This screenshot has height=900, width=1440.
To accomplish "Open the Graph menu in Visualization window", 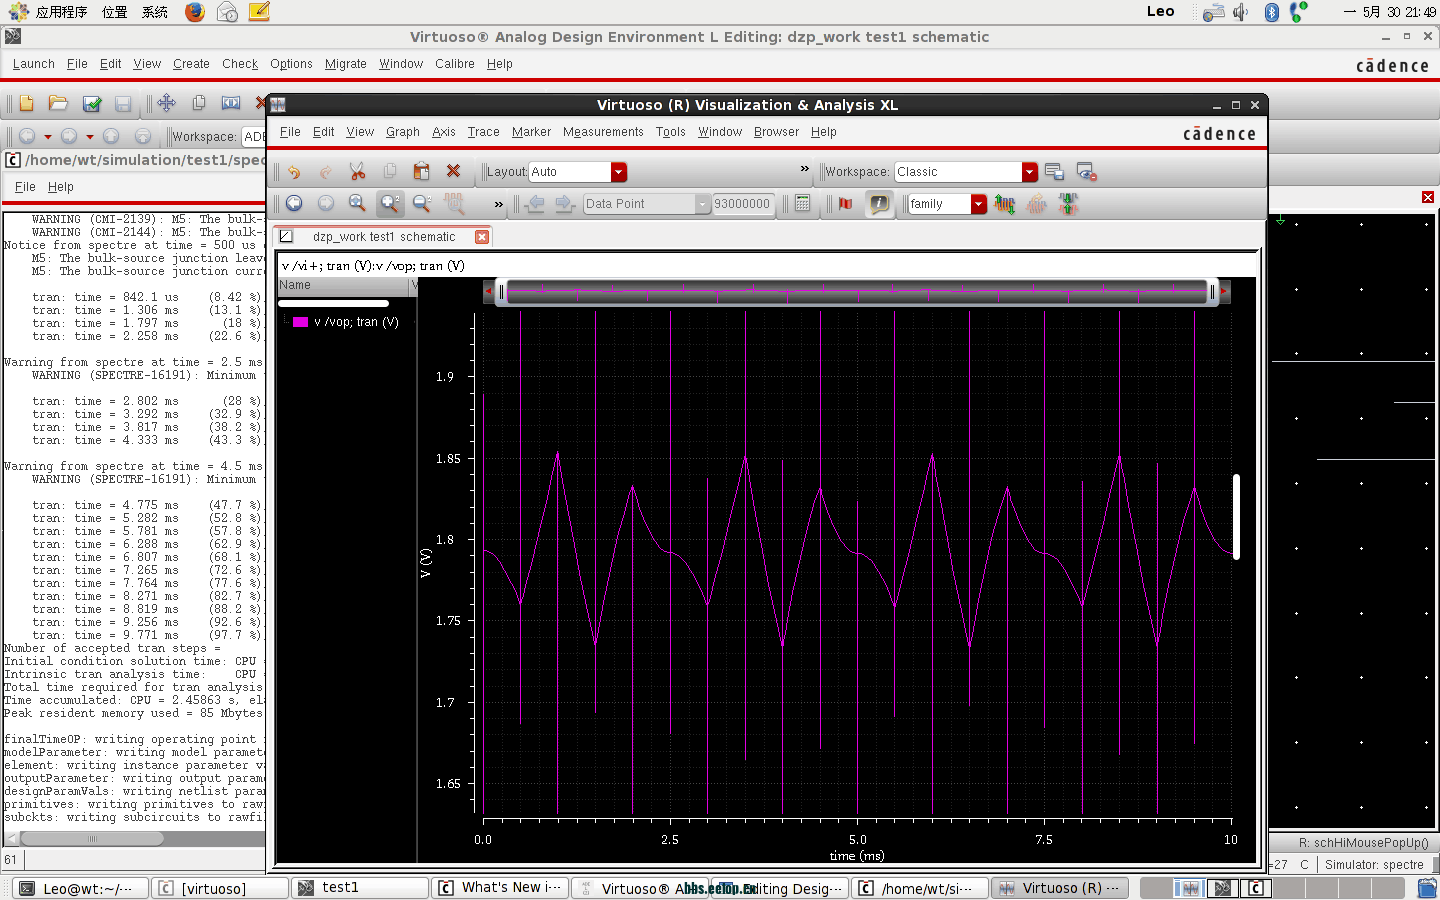I will 402,132.
